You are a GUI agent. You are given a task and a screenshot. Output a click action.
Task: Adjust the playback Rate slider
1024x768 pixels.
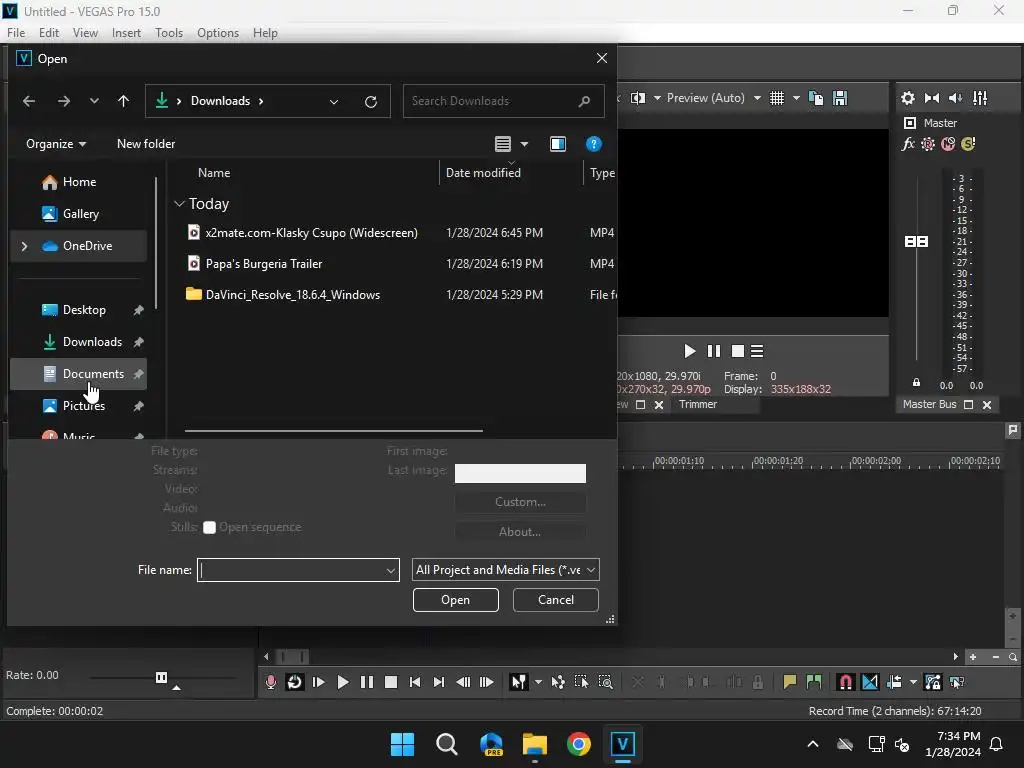point(161,677)
